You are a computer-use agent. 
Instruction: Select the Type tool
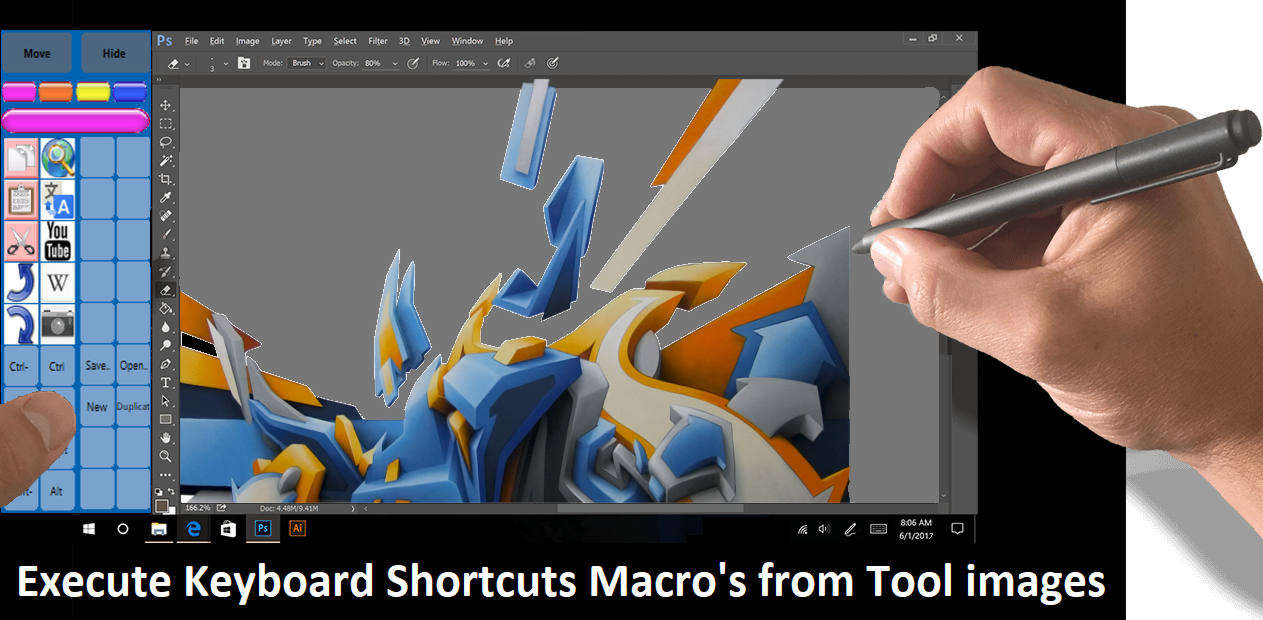pos(166,382)
